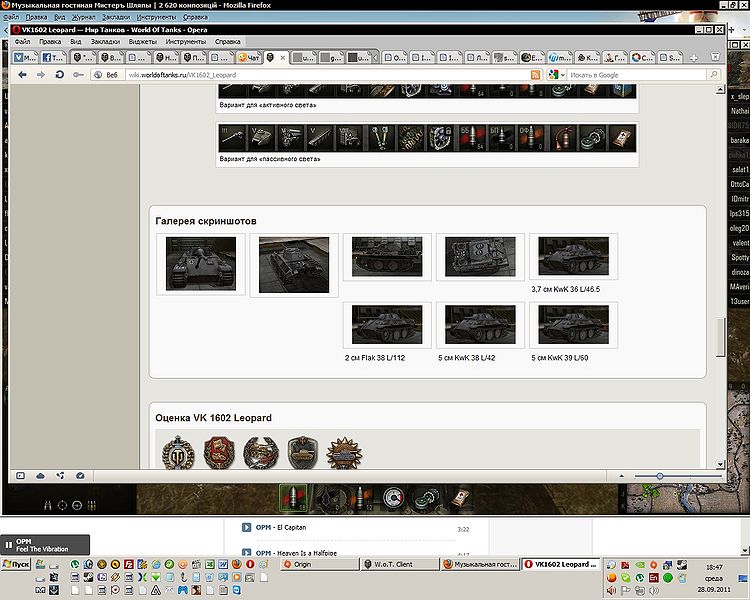Image resolution: width=750 pixels, height=600 pixels.
Task: Toggle Opera Turbo icon in status bar
Action: (80, 476)
